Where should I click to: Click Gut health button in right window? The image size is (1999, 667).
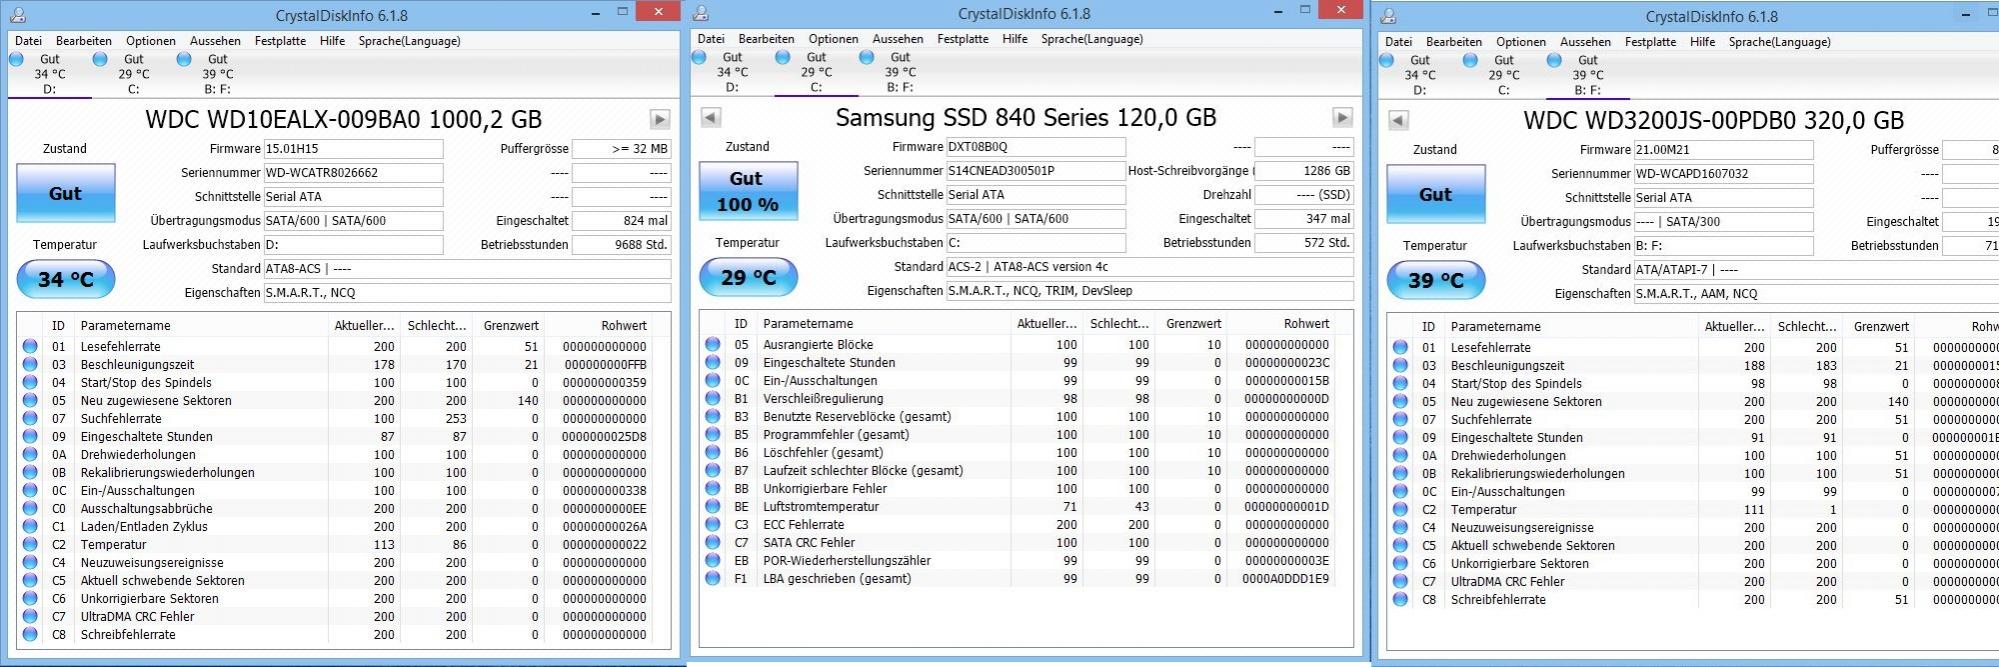(1436, 195)
